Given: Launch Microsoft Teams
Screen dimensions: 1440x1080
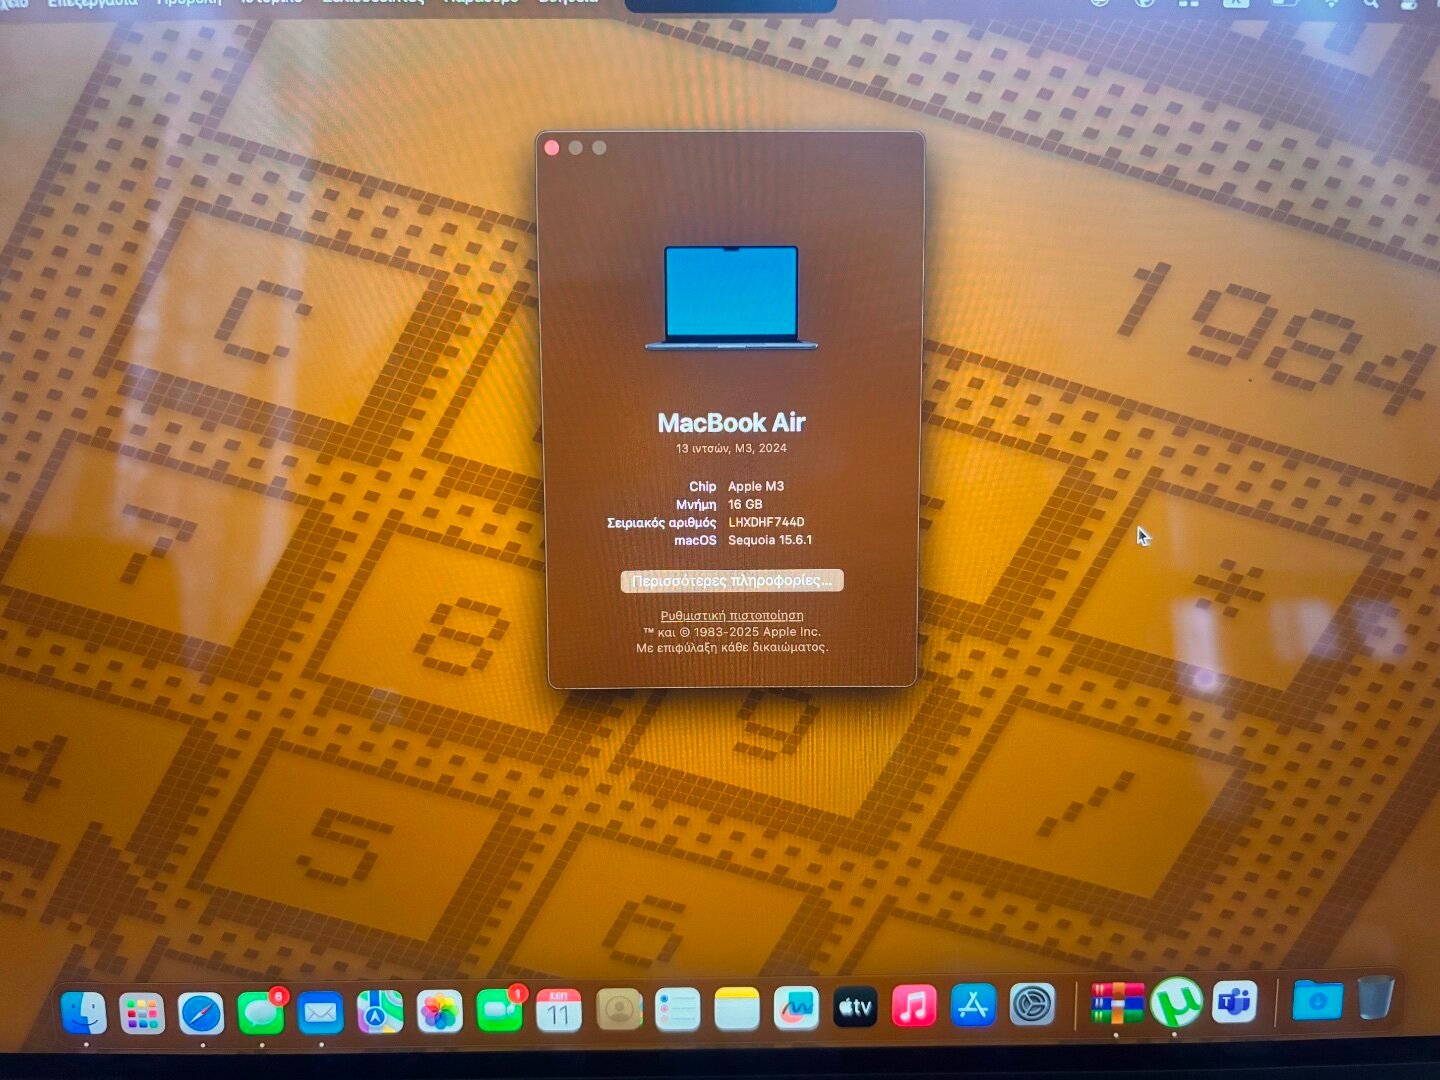Looking at the screenshot, I should pos(1234,1001).
